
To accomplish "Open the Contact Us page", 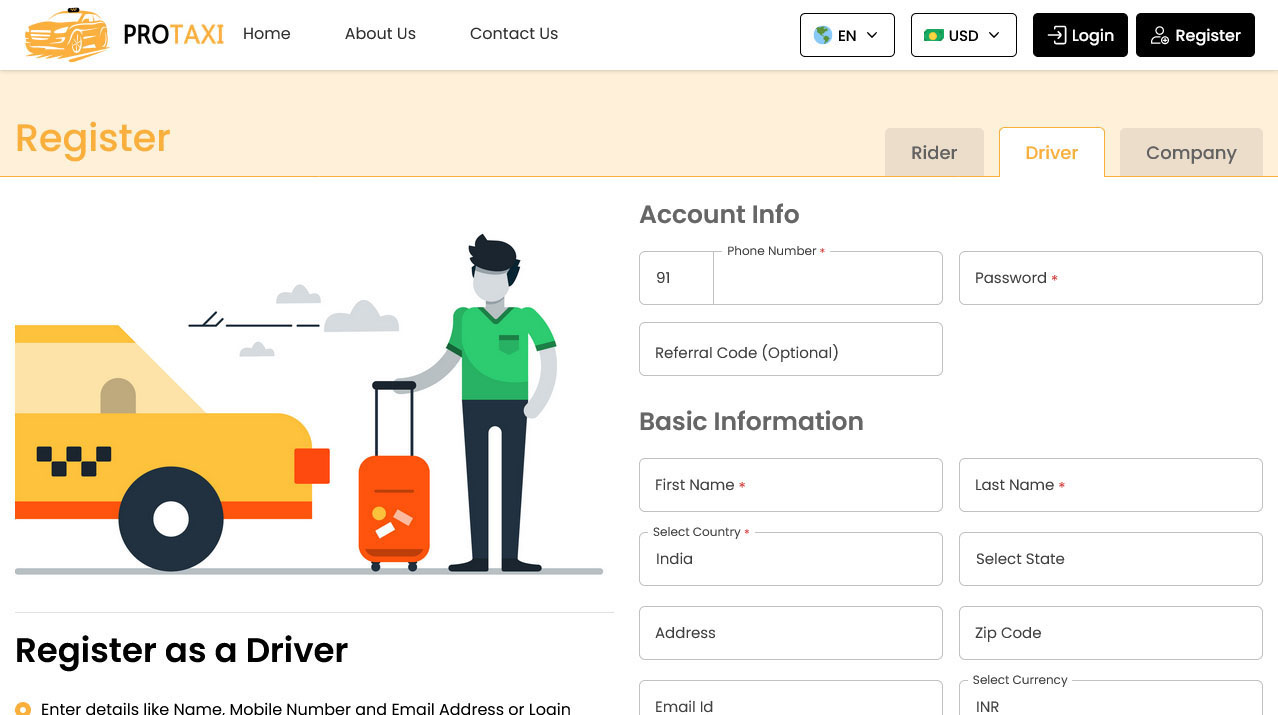I will (513, 33).
